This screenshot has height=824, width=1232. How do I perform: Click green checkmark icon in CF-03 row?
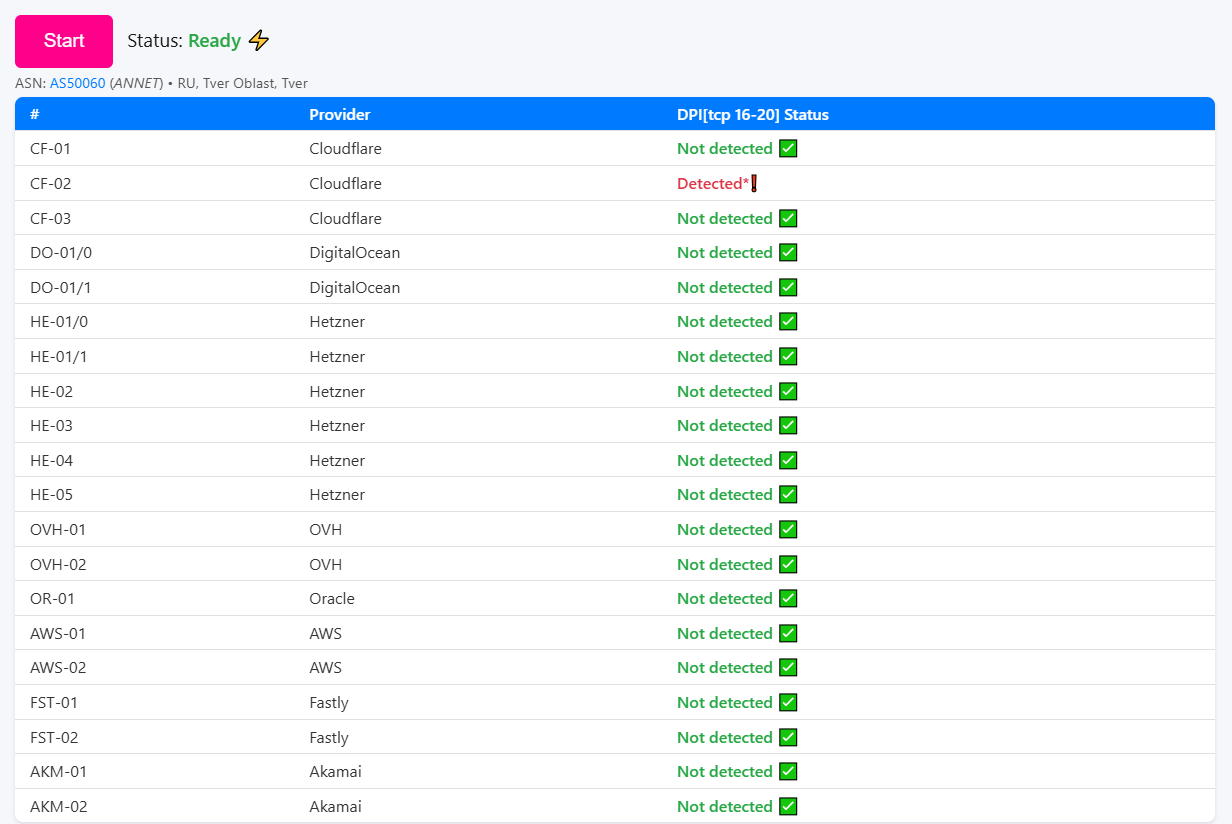pos(788,218)
